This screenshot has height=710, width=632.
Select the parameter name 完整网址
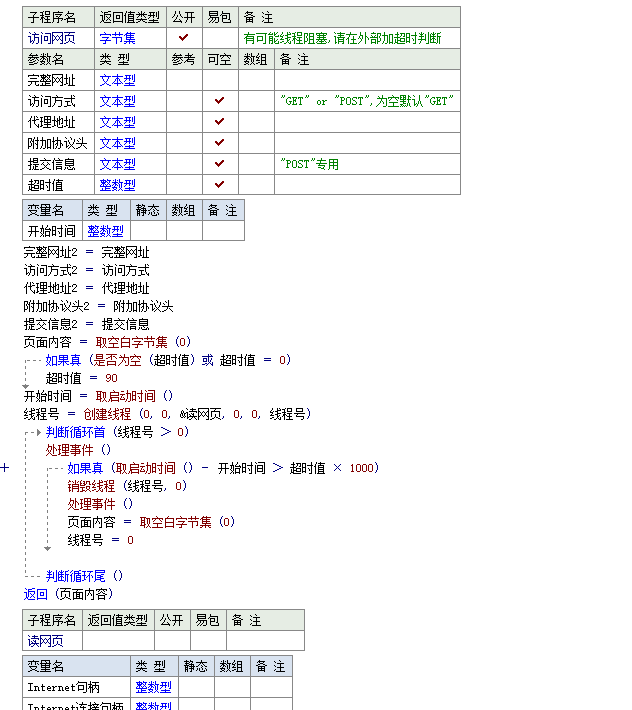click(x=52, y=80)
